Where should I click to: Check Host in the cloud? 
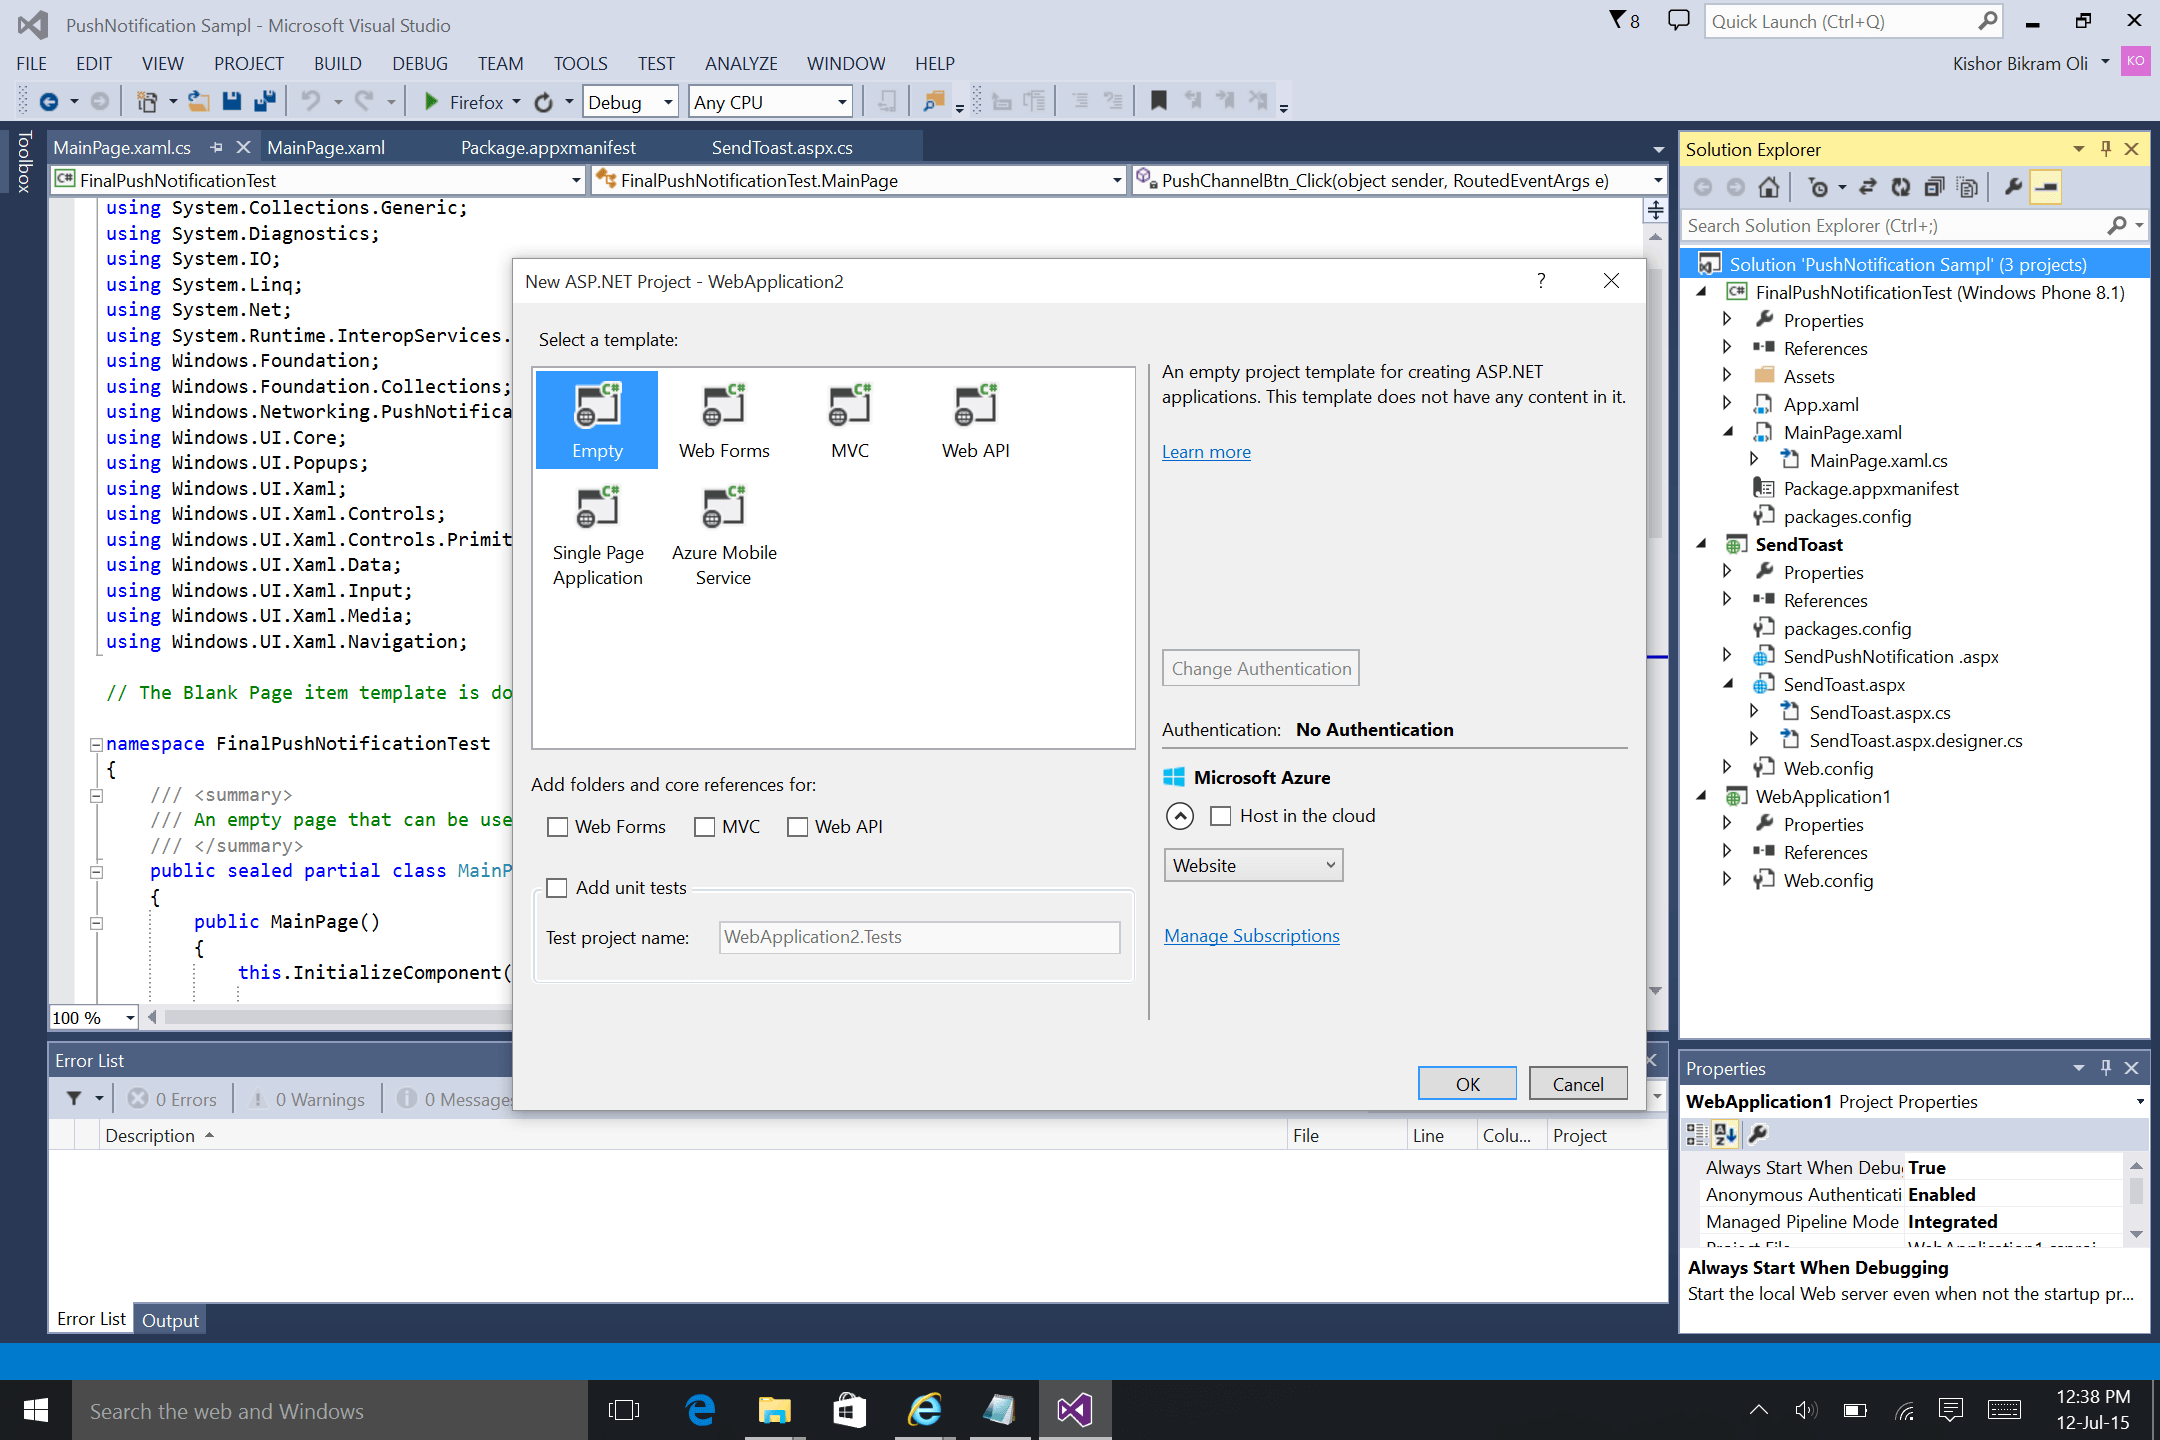[1221, 816]
